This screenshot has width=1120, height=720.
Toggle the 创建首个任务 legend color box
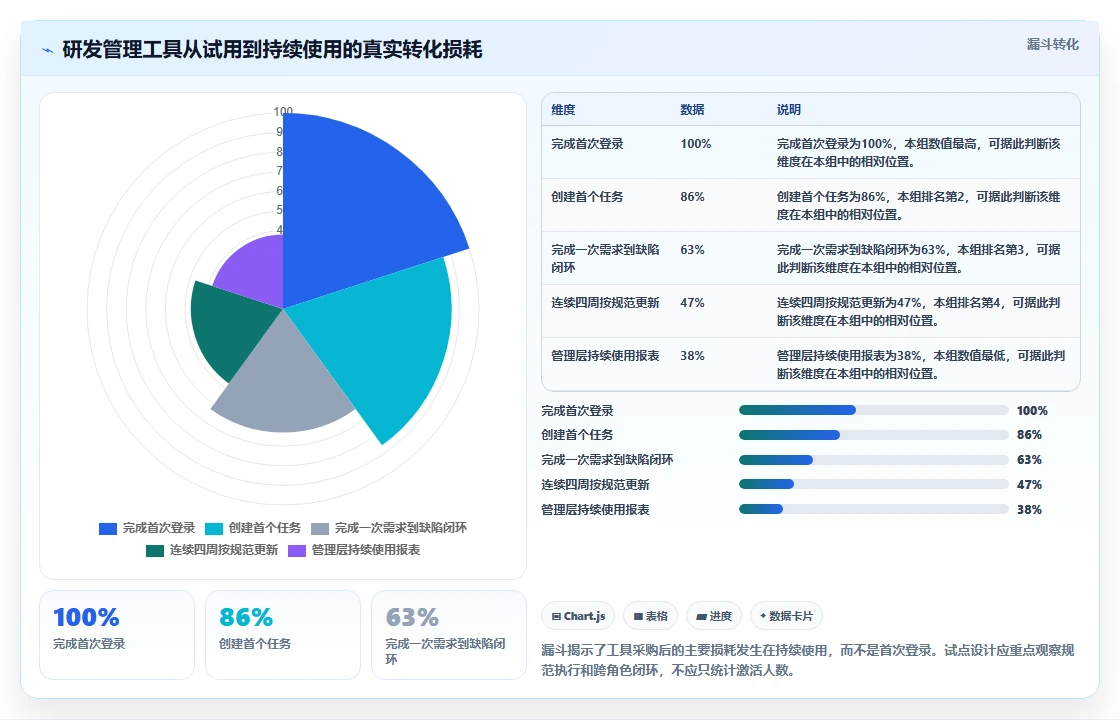click(x=214, y=529)
